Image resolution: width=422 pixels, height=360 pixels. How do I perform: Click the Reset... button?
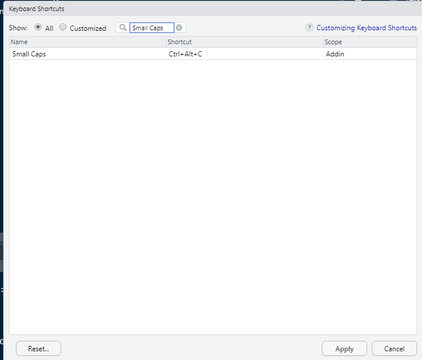coord(38,349)
